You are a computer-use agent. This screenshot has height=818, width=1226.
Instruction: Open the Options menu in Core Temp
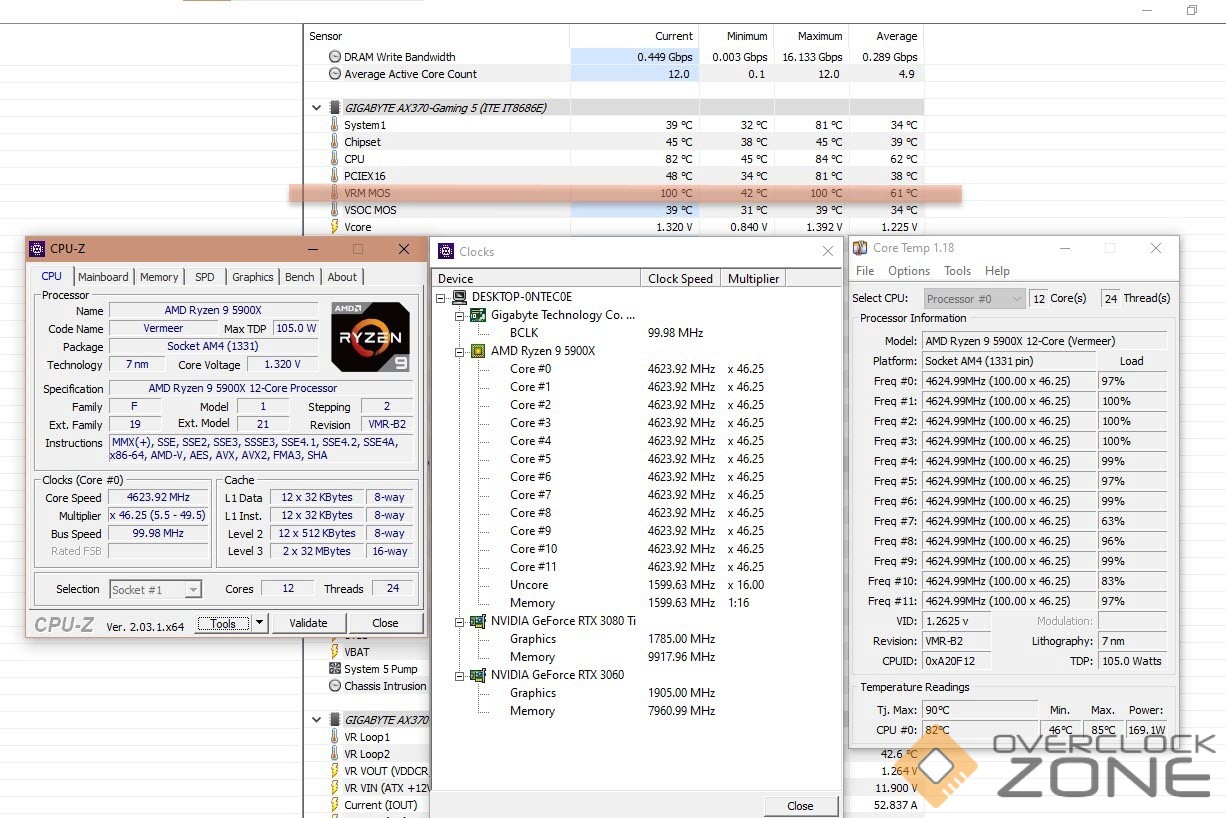(909, 271)
